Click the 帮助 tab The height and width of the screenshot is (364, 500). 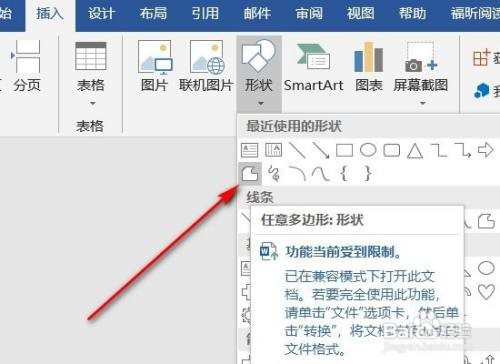pos(413,14)
